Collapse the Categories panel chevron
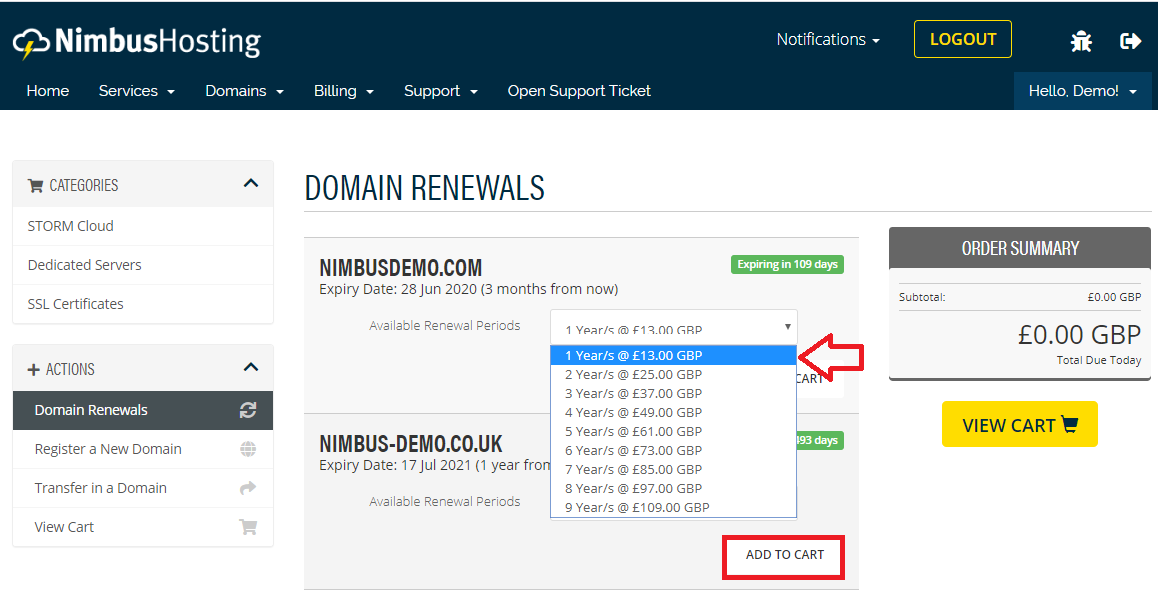Viewport: 1158px width, 605px height. tap(251, 183)
